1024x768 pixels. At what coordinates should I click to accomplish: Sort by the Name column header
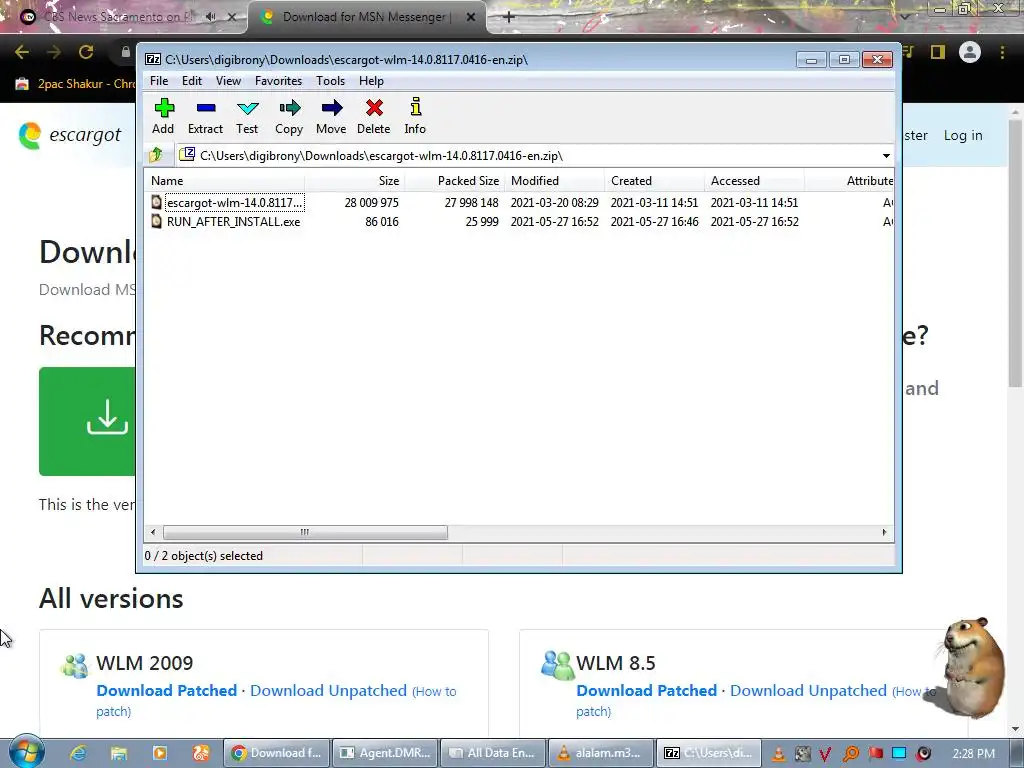coord(225,181)
